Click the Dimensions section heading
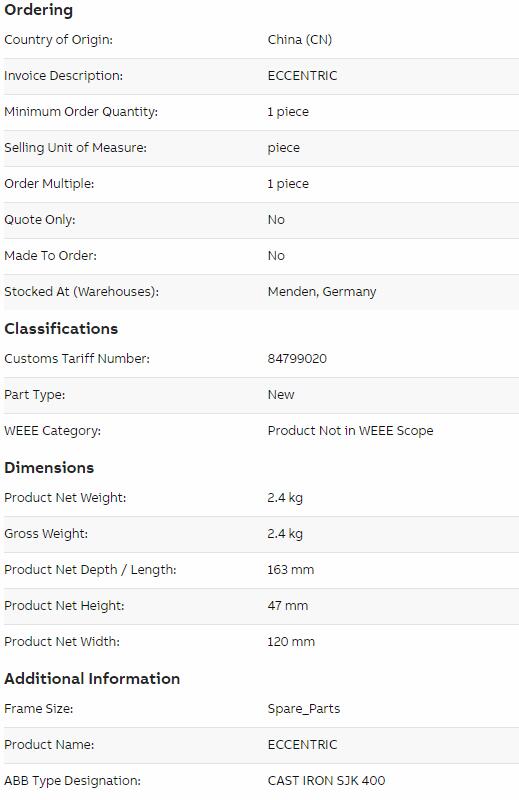Screen dimensions: 519x800 (x=49, y=468)
